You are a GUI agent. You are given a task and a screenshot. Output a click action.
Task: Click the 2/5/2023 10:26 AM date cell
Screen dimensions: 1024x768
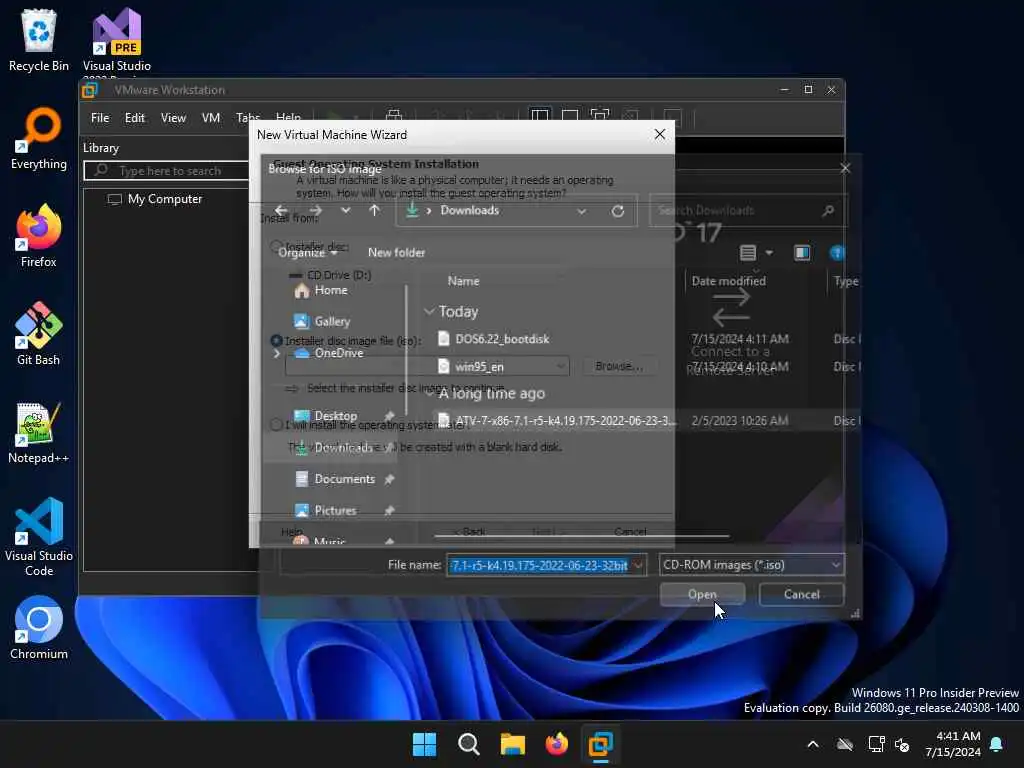(x=740, y=421)
